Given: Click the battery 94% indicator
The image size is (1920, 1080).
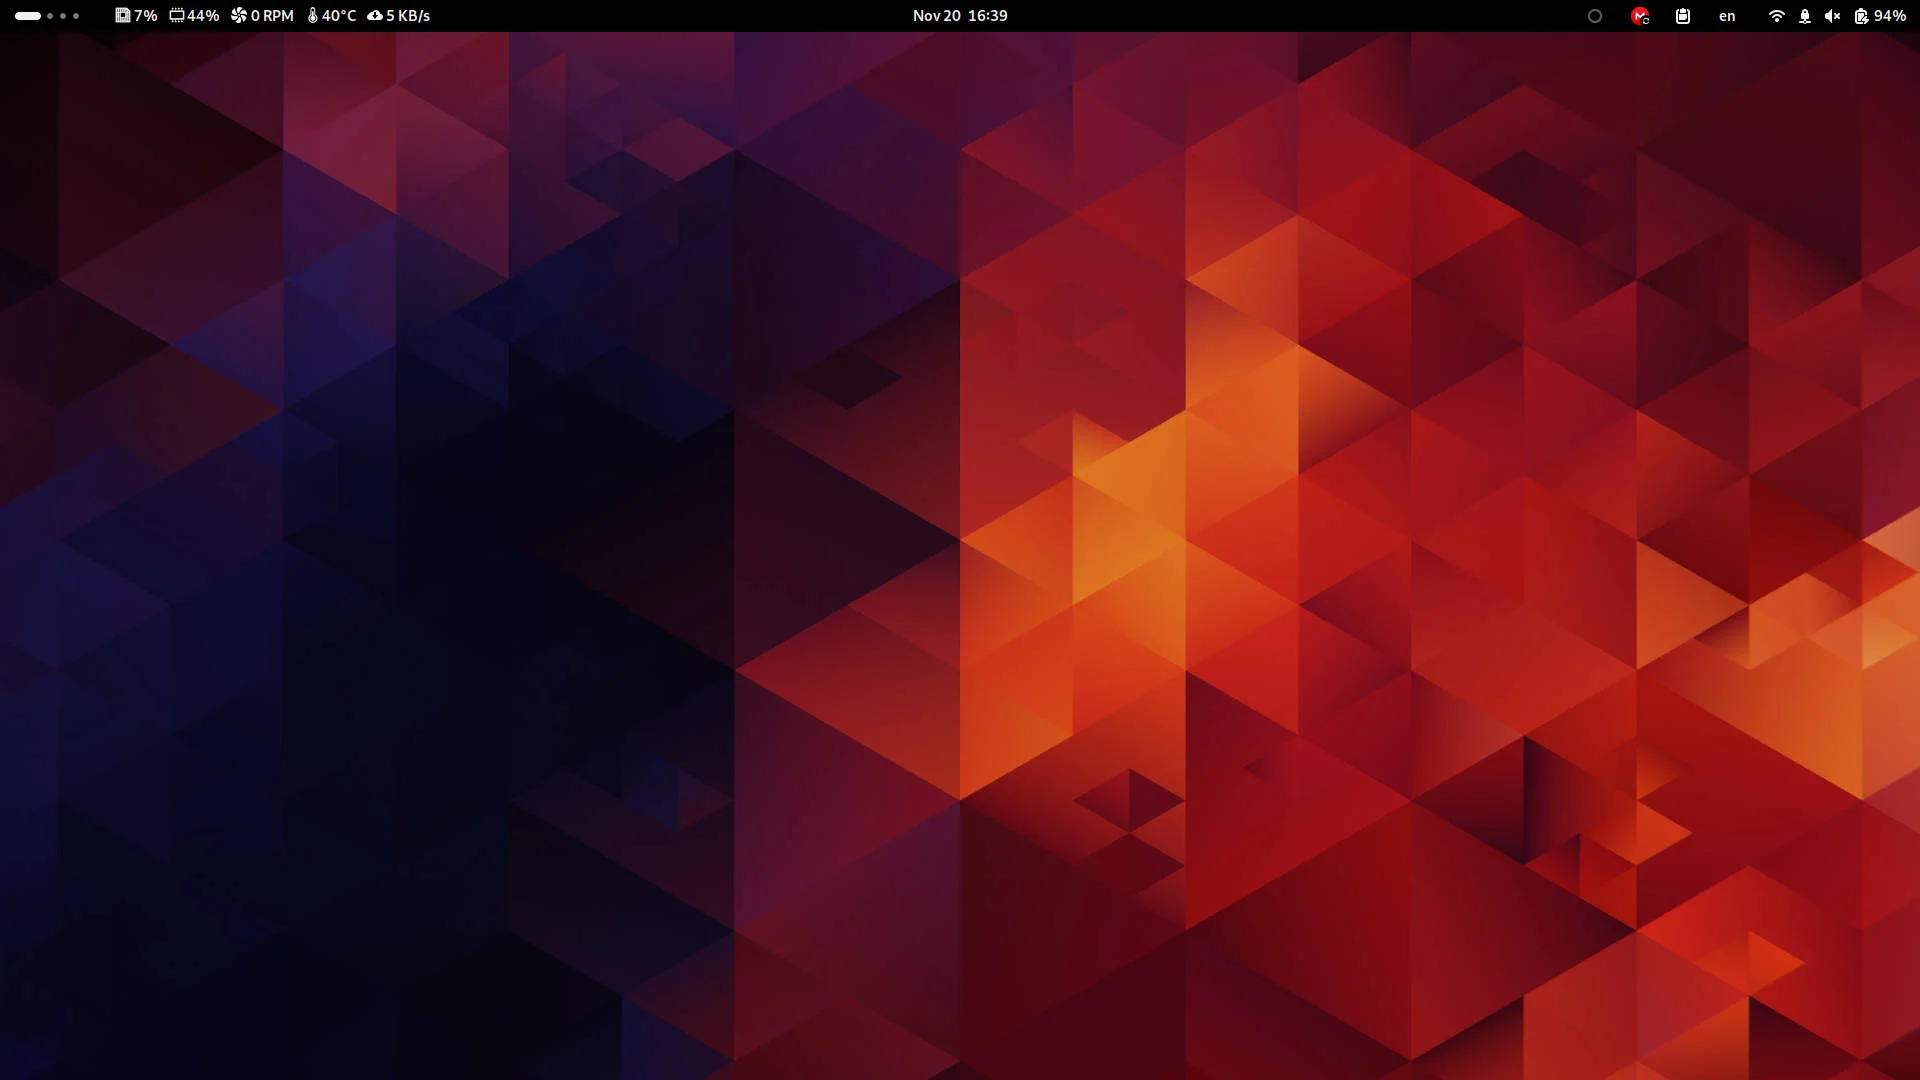Looking at the screenshot, I should (x=1880, y=16).
